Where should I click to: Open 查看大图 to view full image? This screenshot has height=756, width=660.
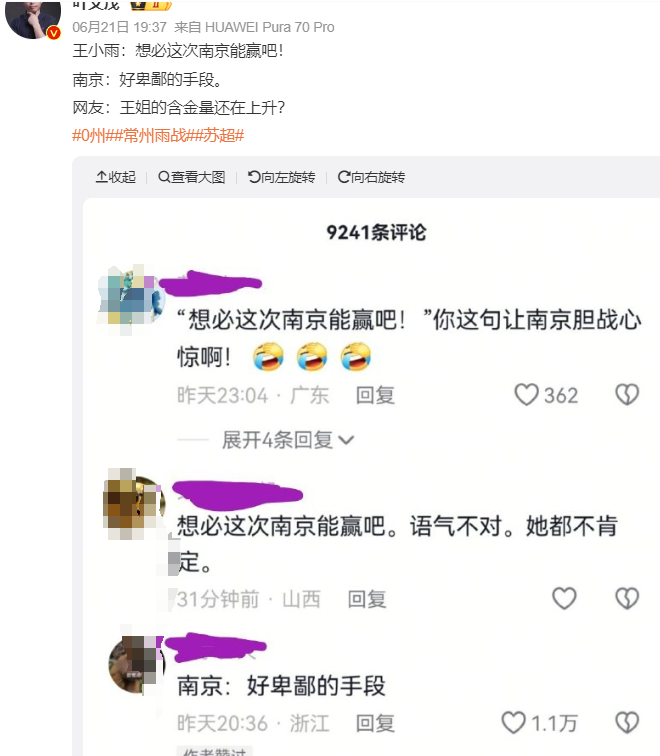[192, 177]
